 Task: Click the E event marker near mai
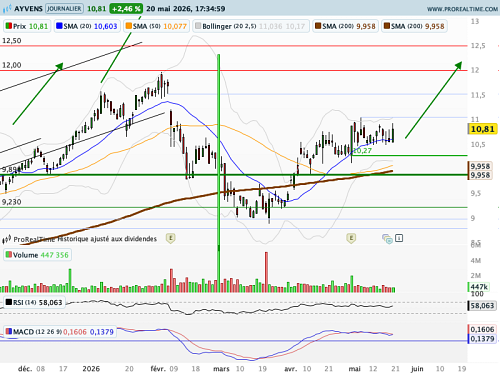pyautogui.click(x=351, y=238)
